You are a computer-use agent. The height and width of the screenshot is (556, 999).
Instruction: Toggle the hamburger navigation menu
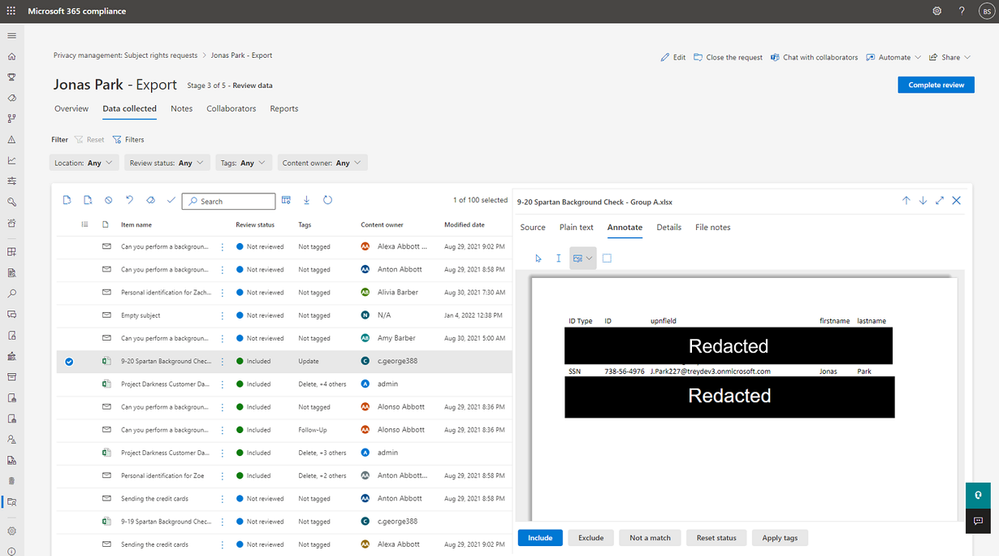[x=11, y=36]
